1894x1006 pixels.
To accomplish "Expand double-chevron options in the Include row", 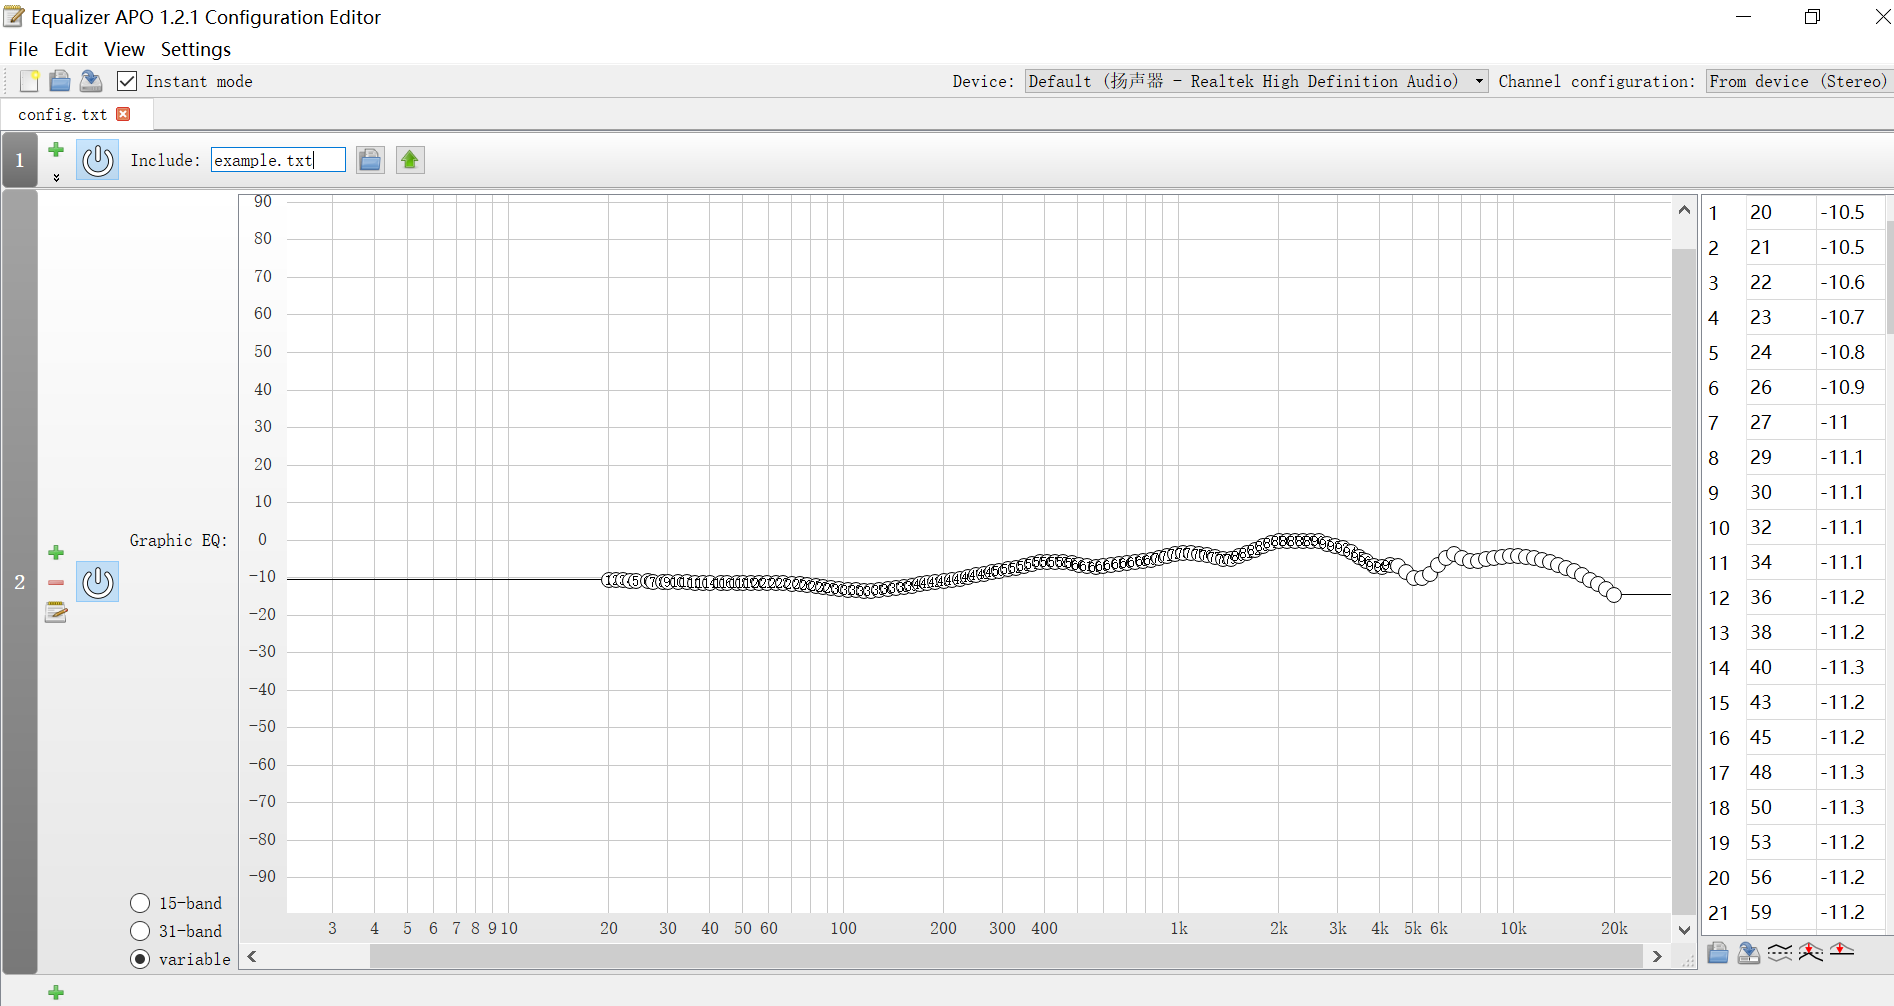I will (56, 177).
